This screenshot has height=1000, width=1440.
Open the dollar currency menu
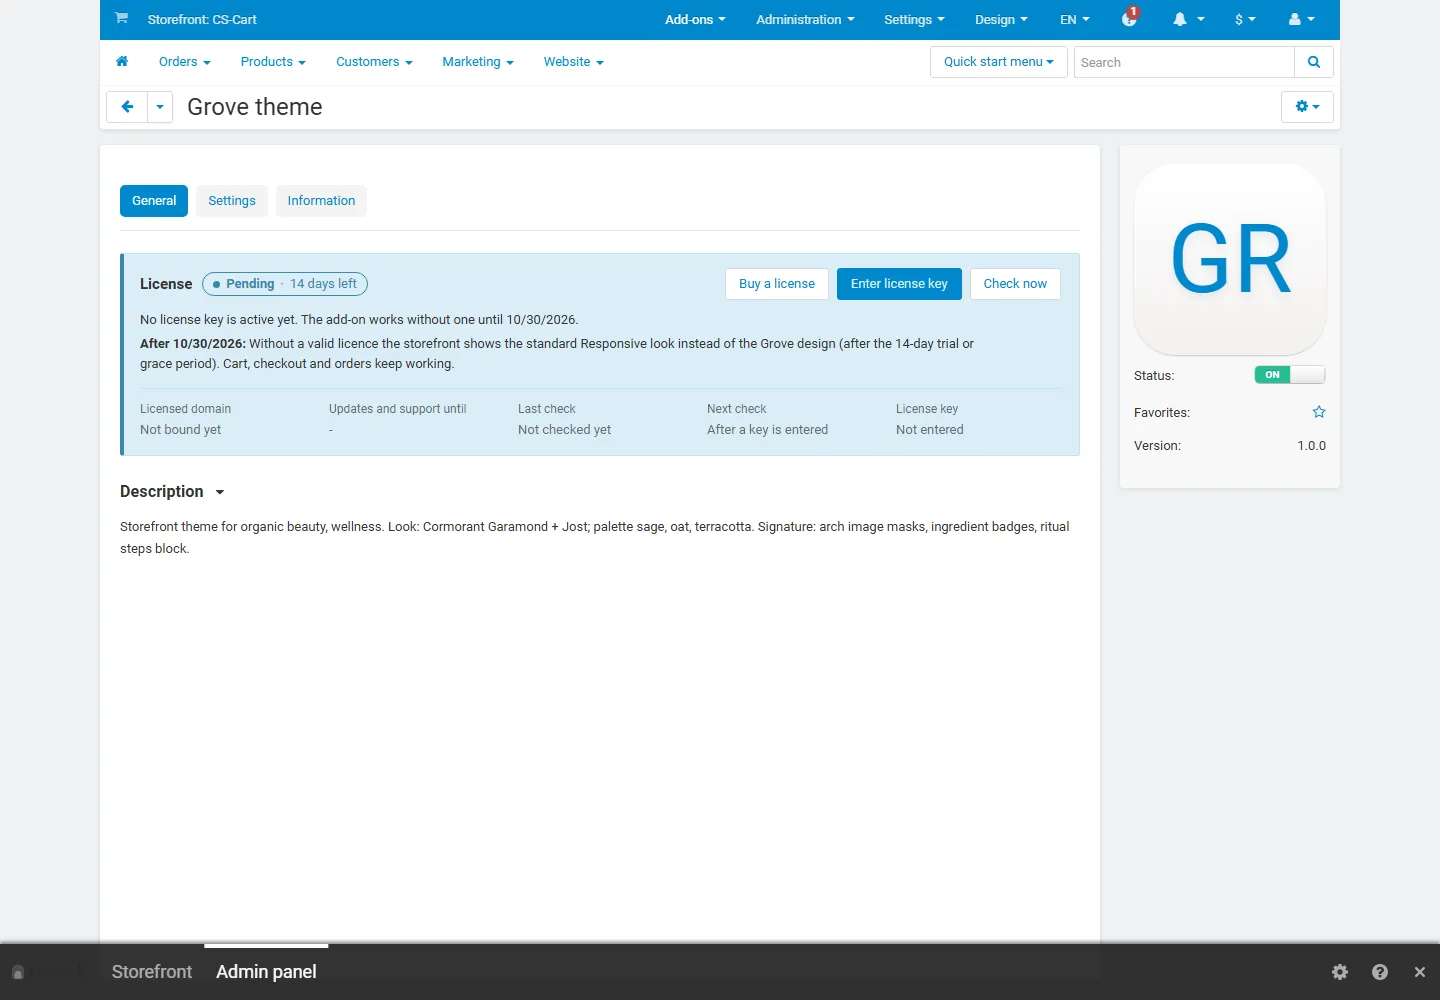1245,19
